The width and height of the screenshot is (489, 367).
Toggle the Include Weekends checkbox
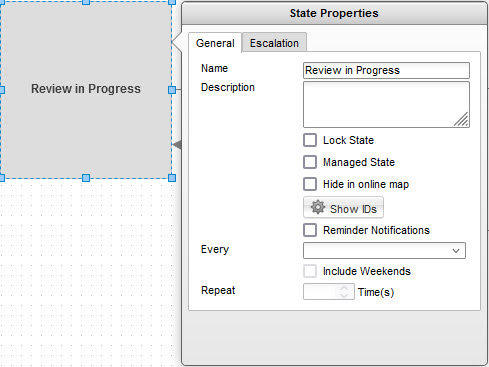click(310, 271)
